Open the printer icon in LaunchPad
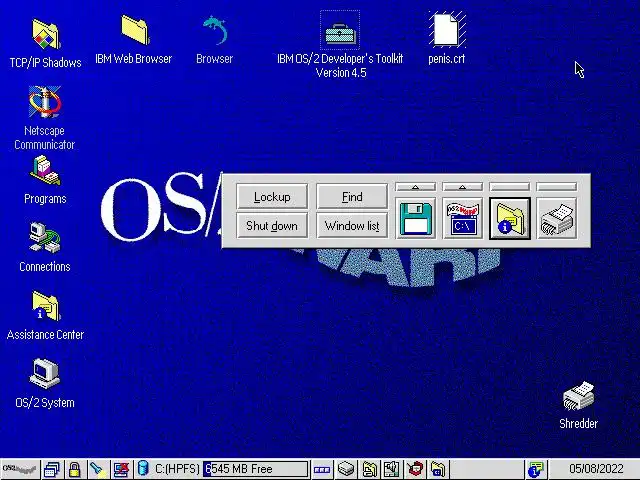This screenshot has height=480, width=640. [x=557, y=219]
